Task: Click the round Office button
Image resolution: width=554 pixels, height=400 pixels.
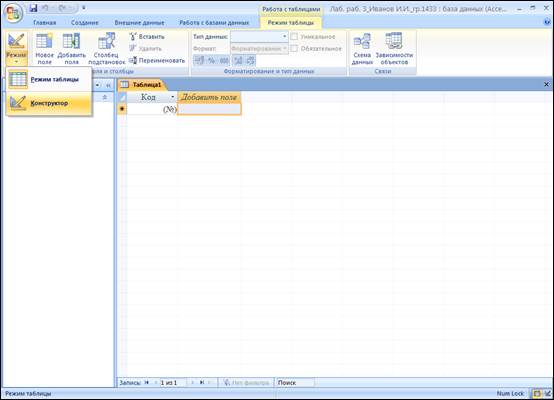Action: [13, 13]
